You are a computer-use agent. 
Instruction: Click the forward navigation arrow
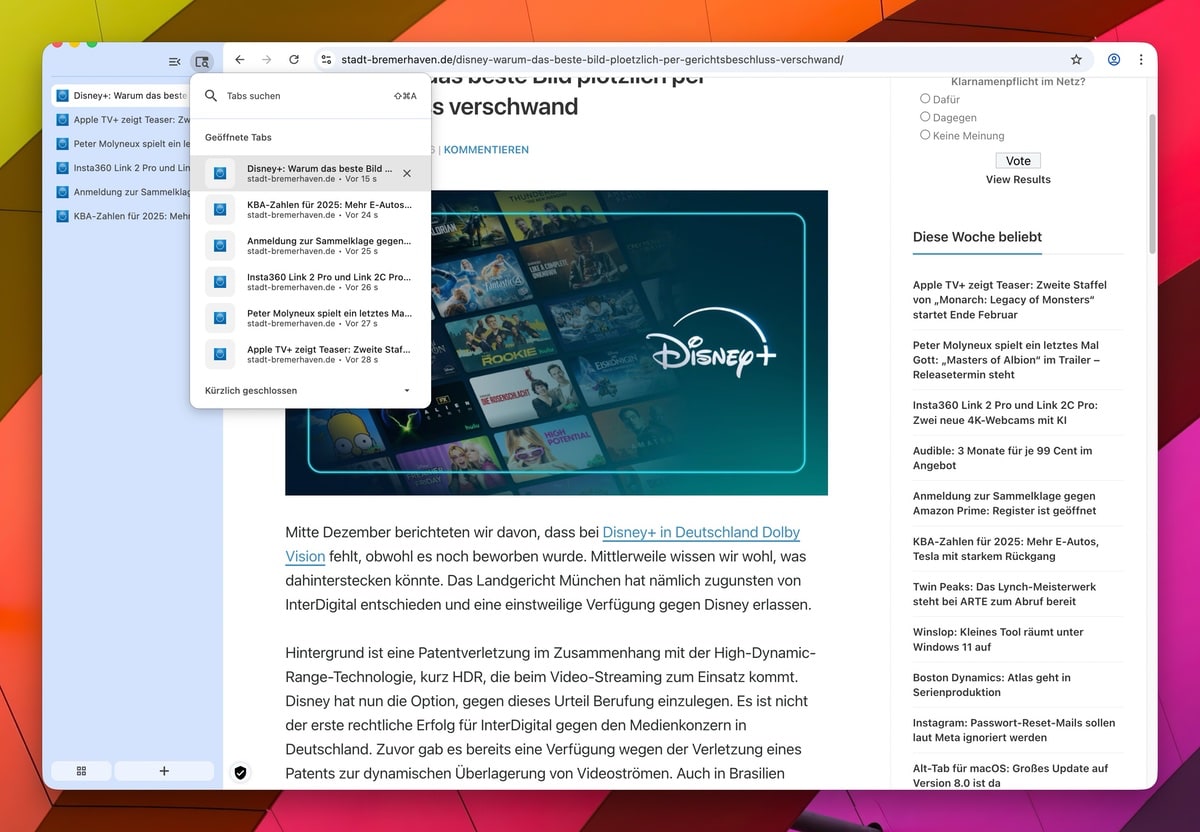[267, 60]
